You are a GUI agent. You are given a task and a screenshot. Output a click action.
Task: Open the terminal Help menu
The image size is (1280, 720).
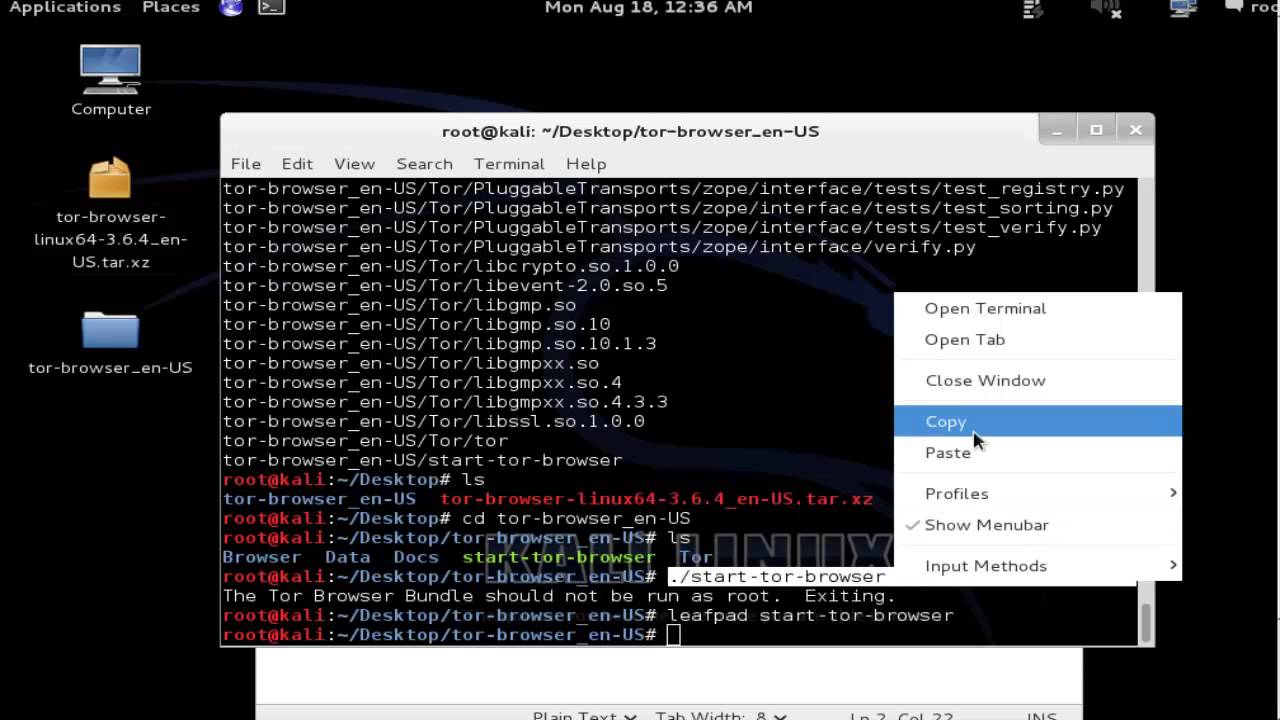[586, 164]
